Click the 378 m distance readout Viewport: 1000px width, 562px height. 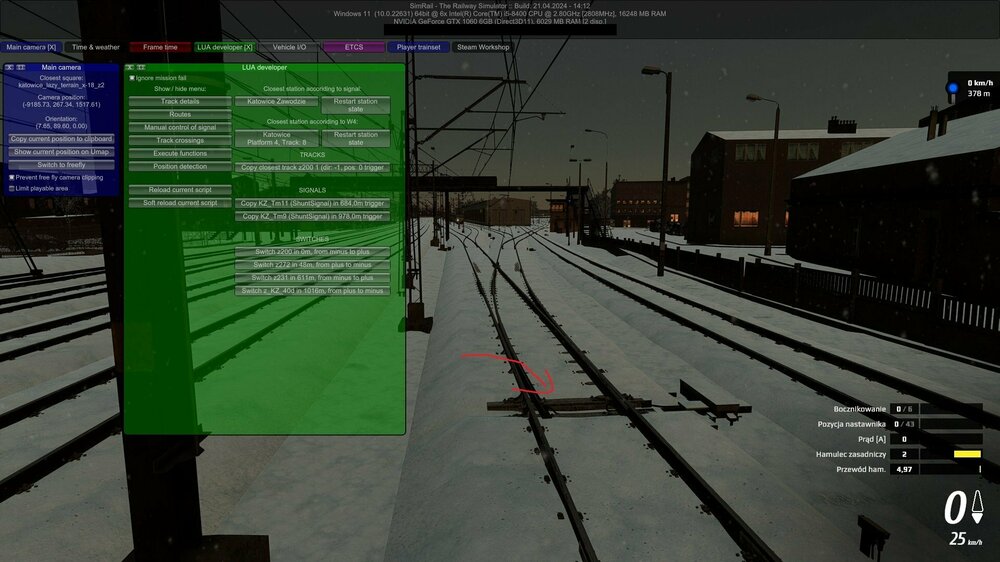(x=978, y=94)
